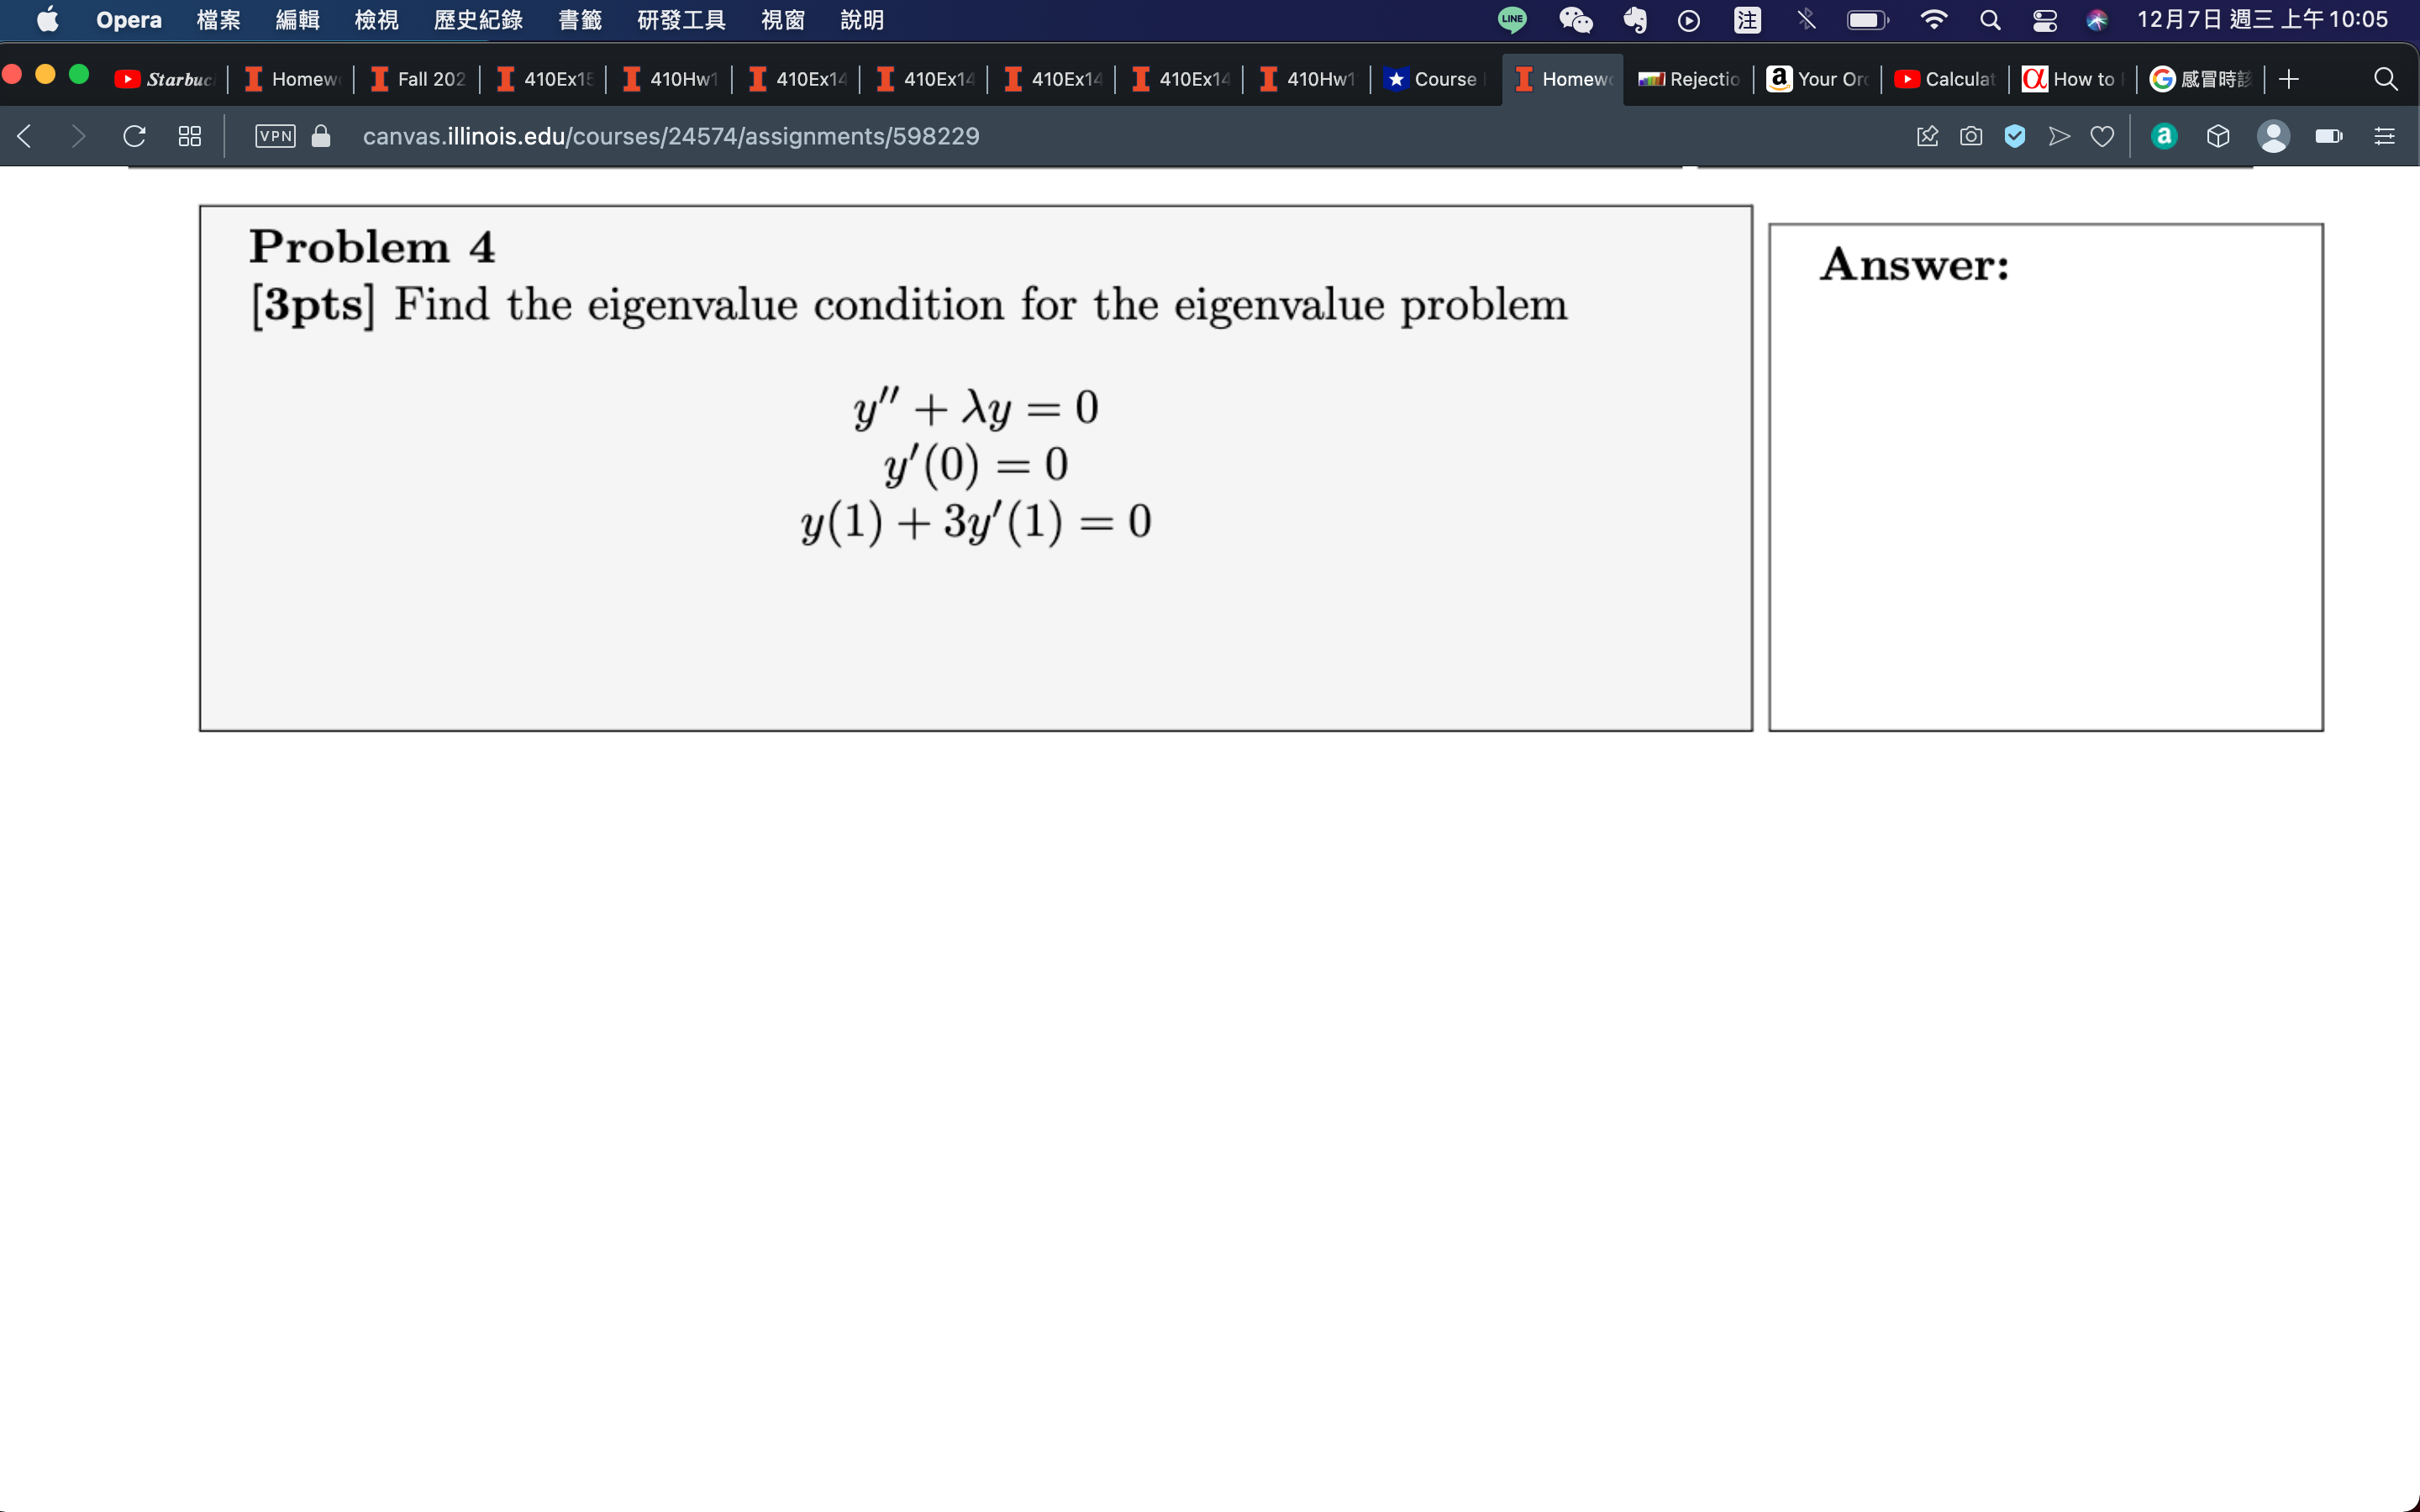
Task: Open the extensions cube icon
Action: click(x=2218, y=136)
